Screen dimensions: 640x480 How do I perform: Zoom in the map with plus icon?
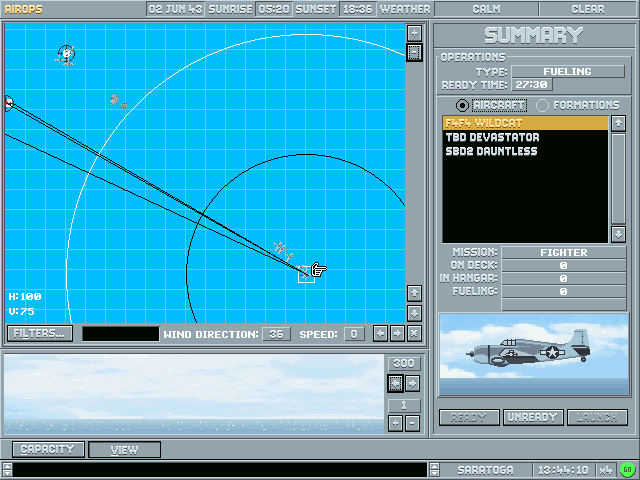coord(414,33)
